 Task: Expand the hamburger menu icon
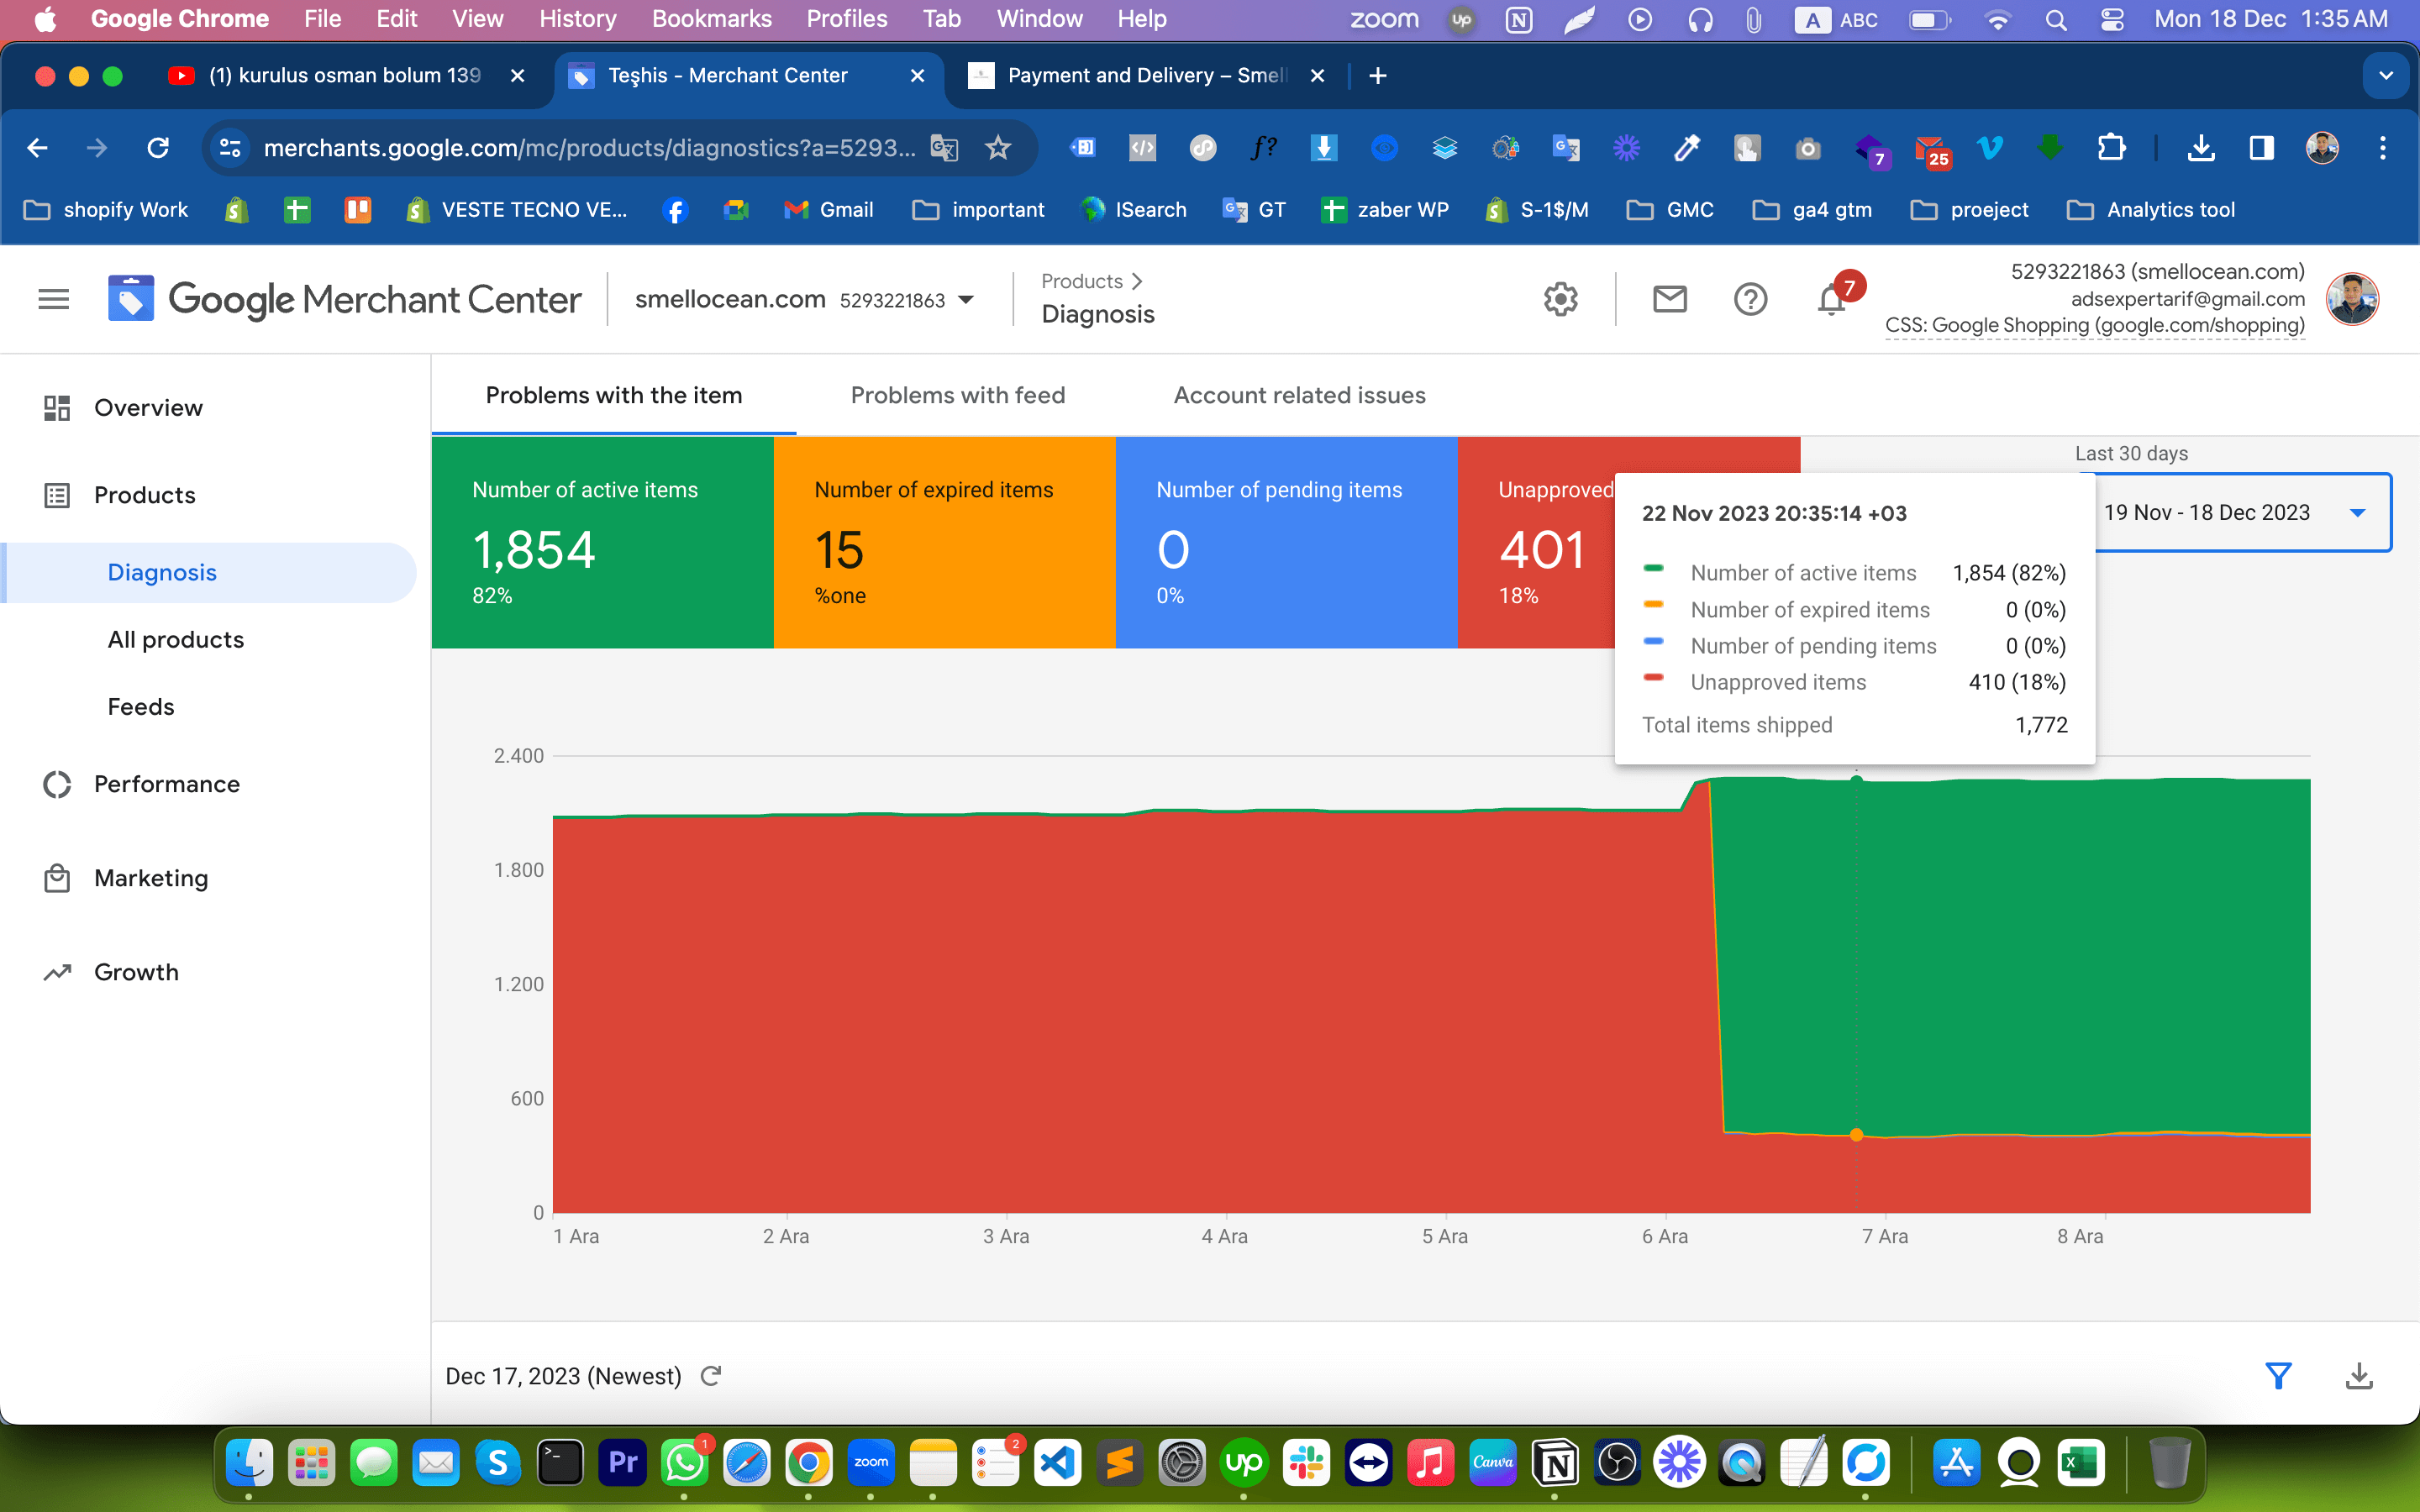[54, 297]
